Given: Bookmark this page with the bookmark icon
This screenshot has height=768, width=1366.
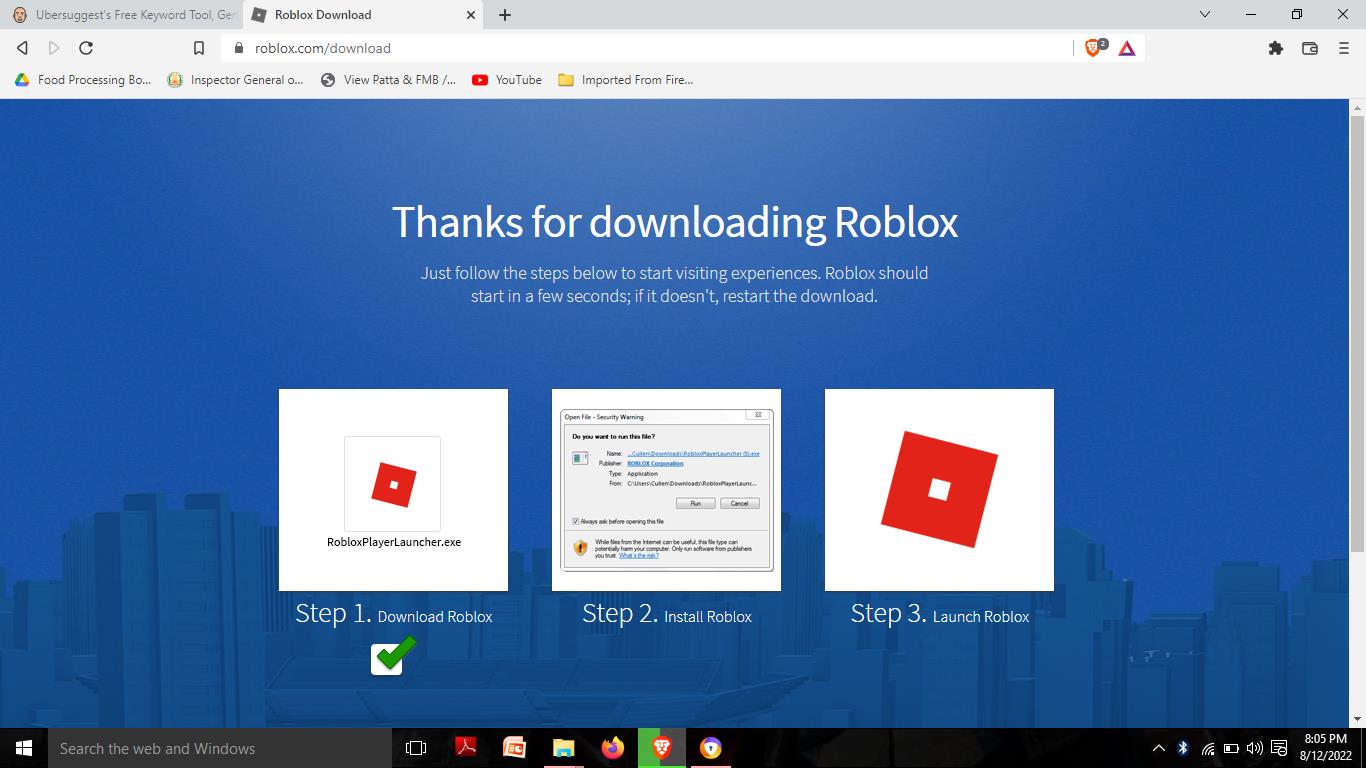Looking at the screenshot, I should (x=199, y=48).
